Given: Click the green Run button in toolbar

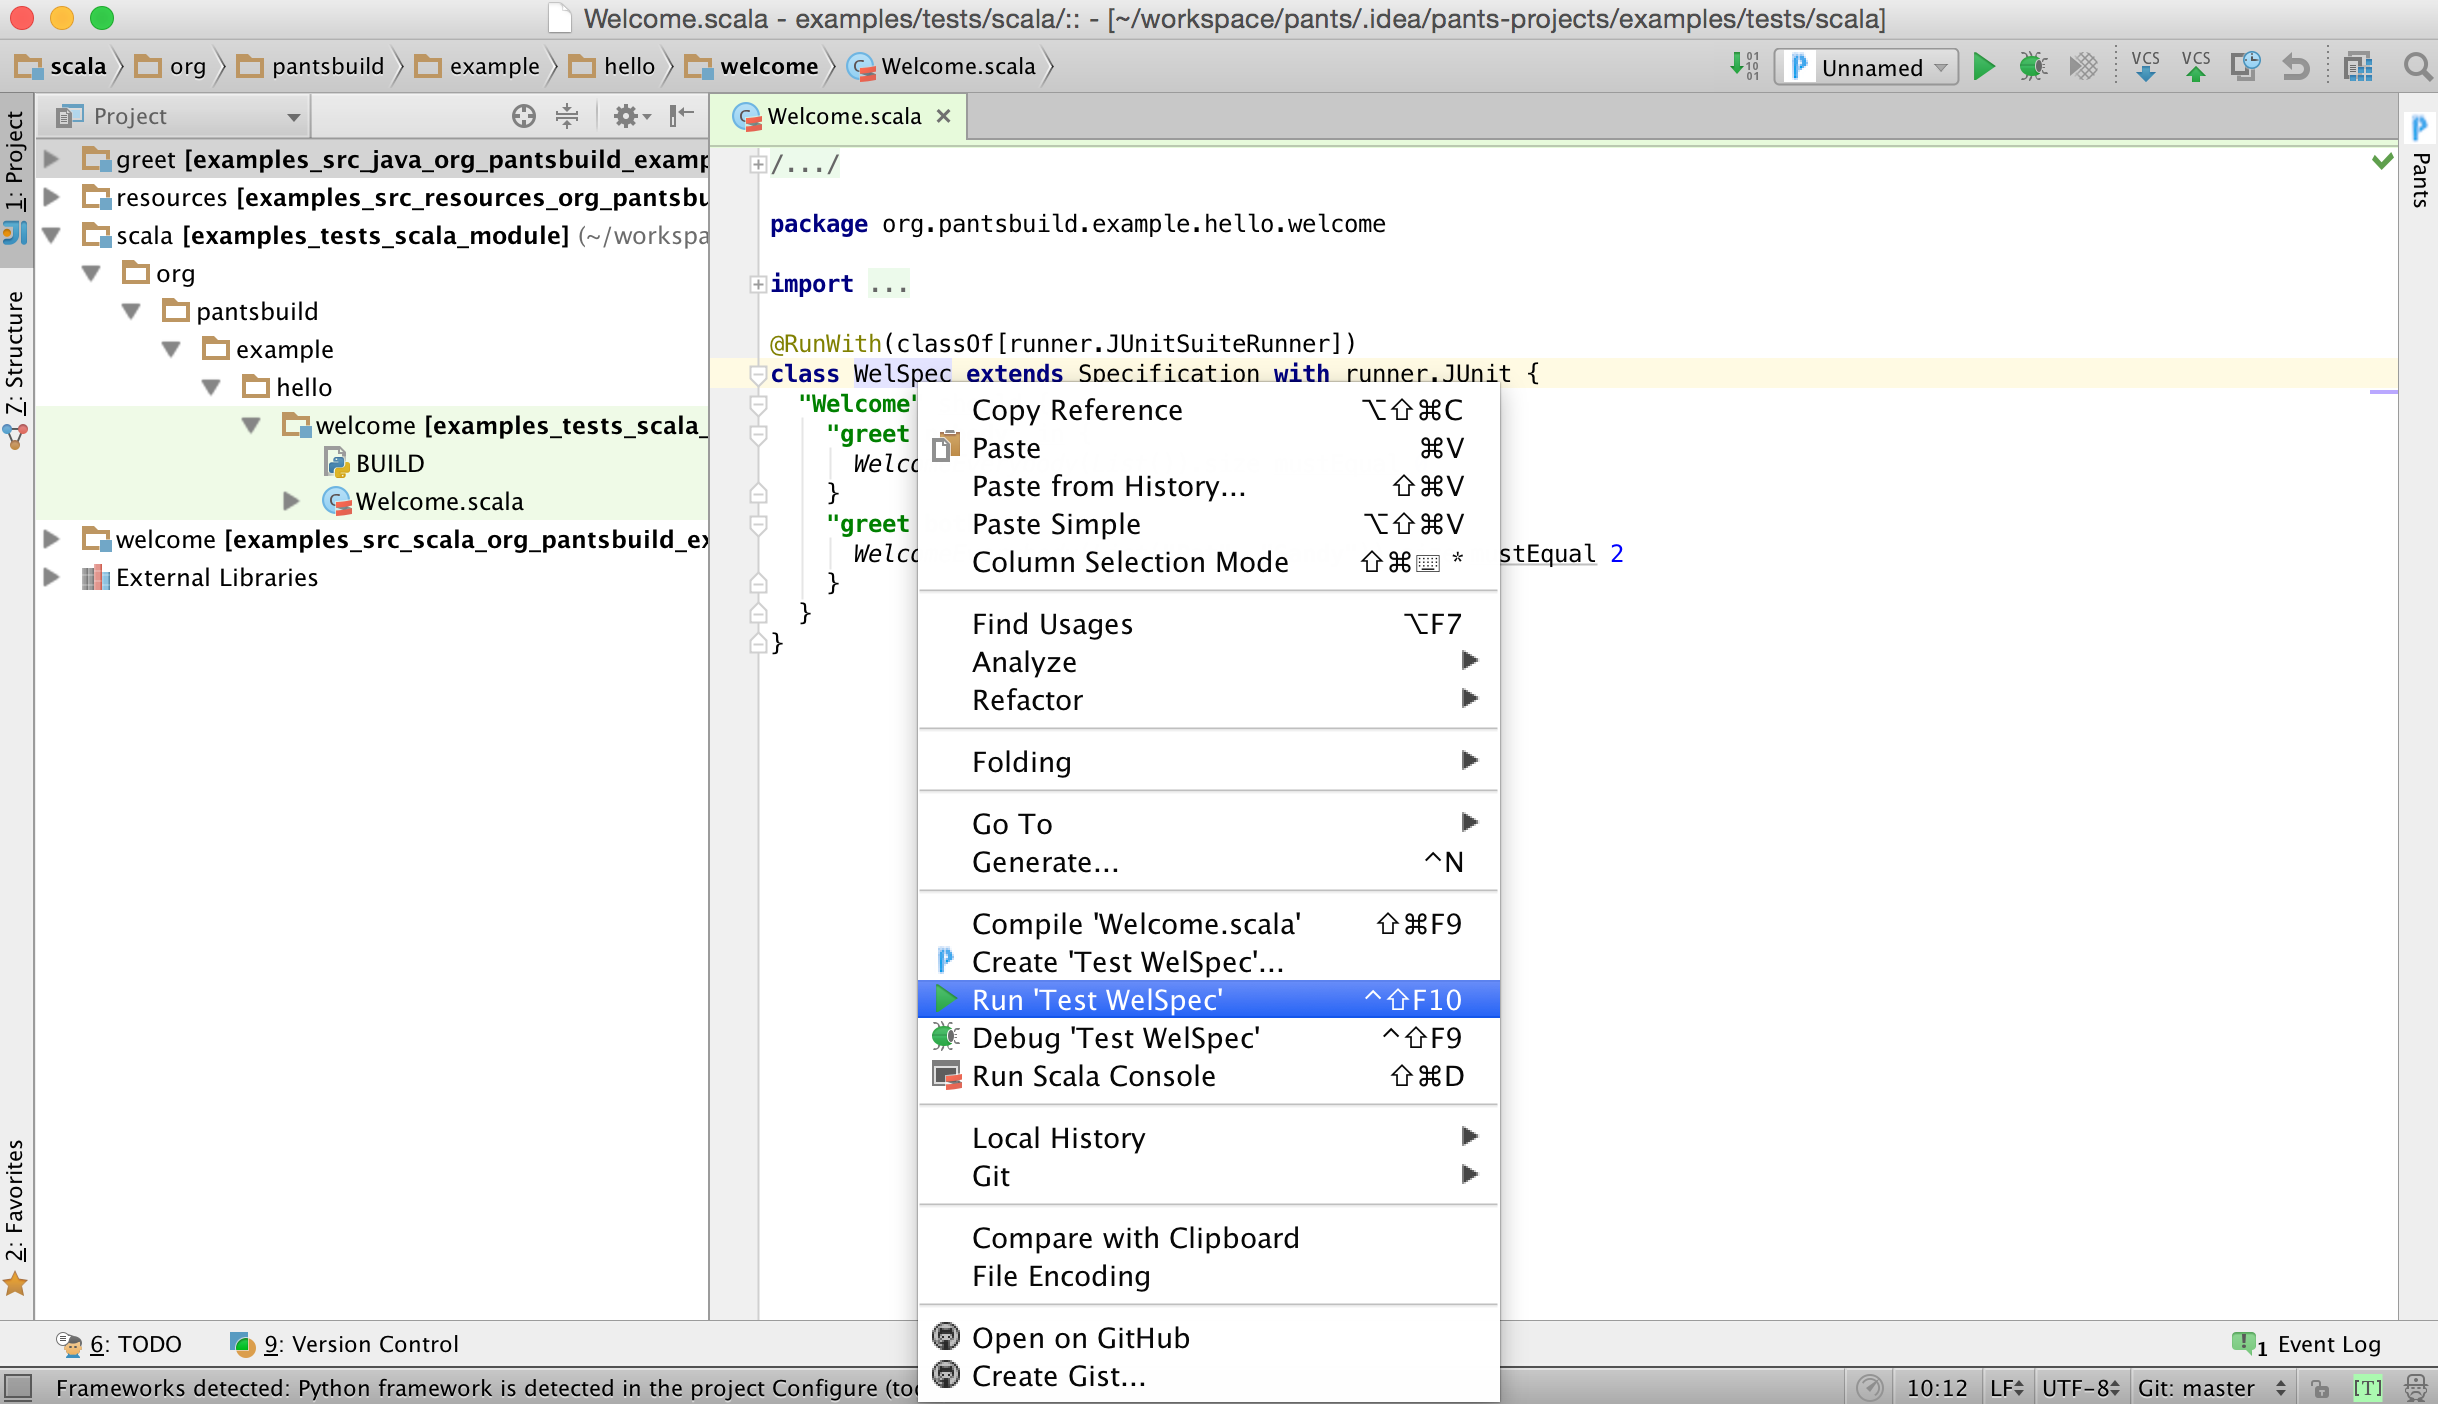Looking at the screenshot, I should (1984, 67).
